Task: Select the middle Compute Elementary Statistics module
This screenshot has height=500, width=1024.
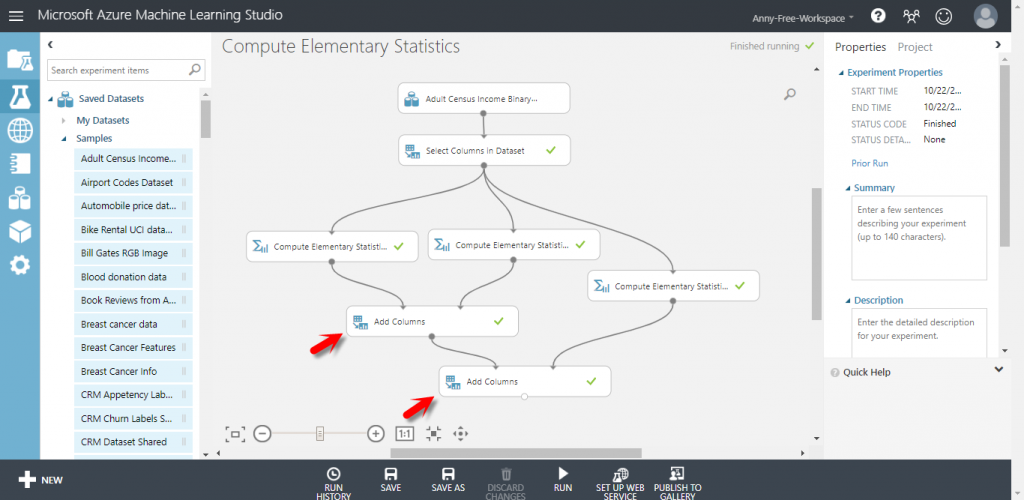Action: point(514,245)
